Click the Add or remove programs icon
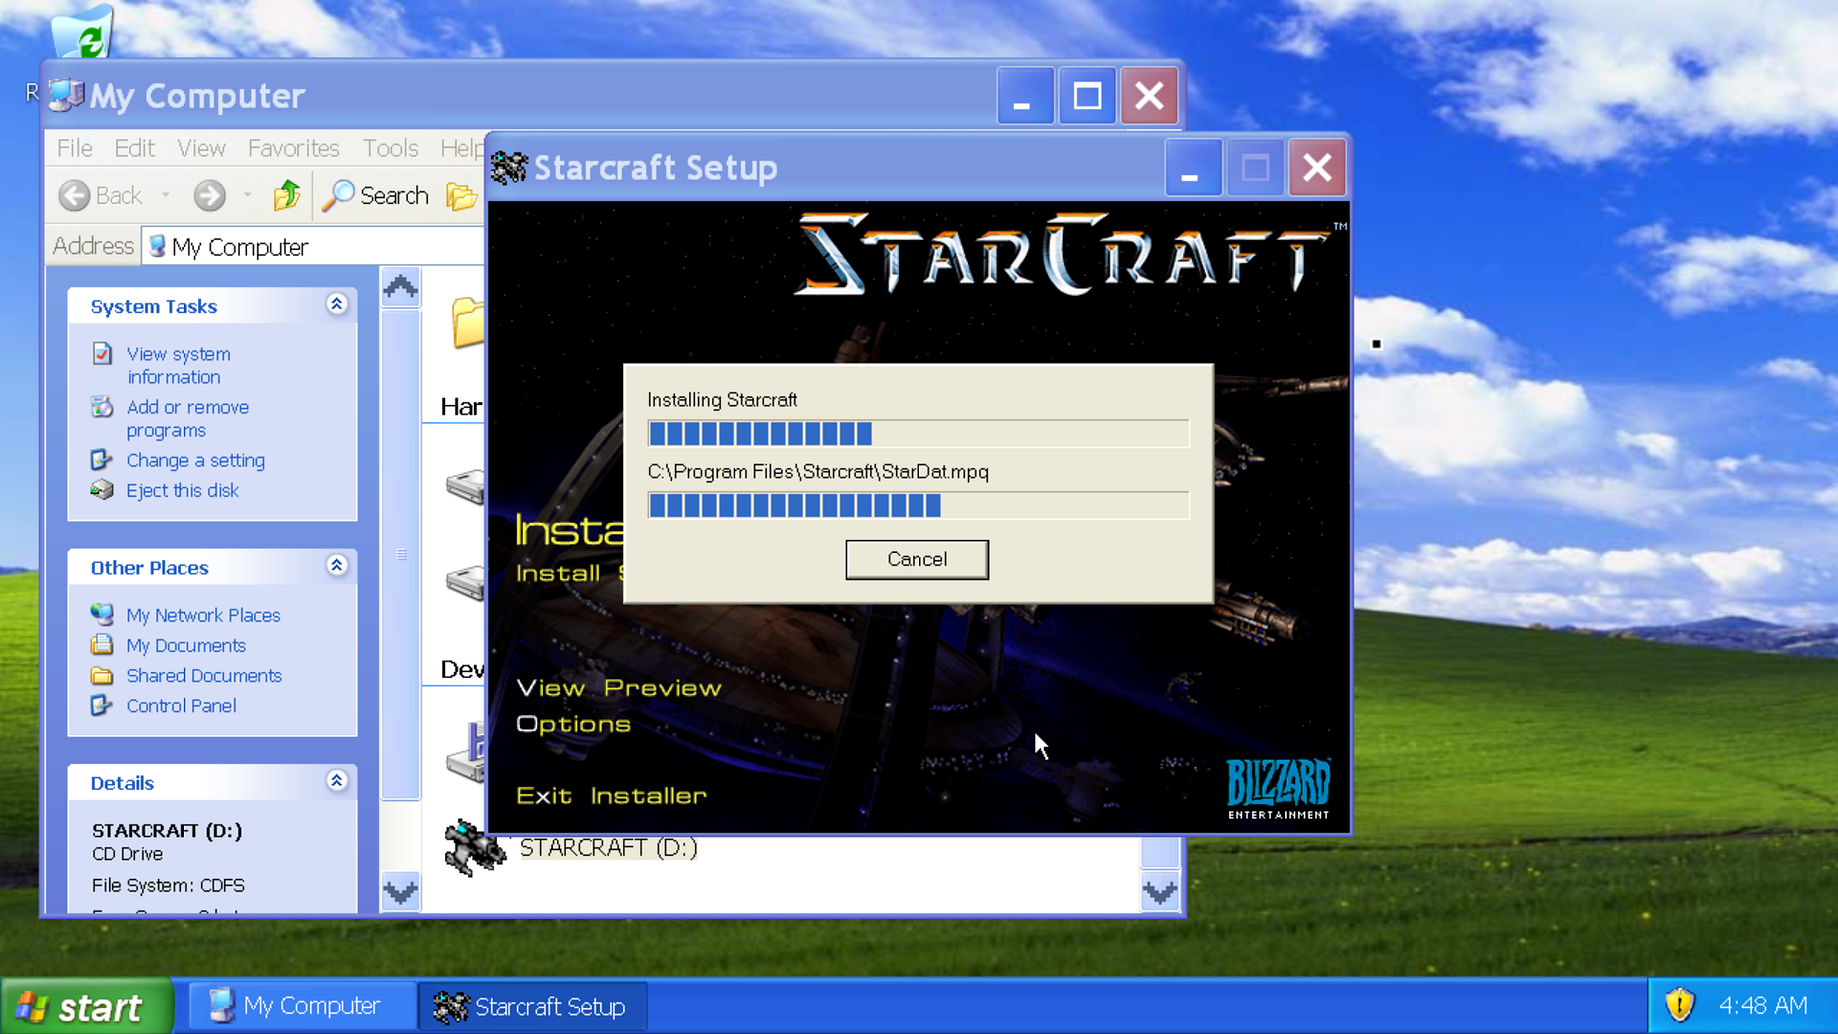The image size is (1838, 1034). [102, 406]
